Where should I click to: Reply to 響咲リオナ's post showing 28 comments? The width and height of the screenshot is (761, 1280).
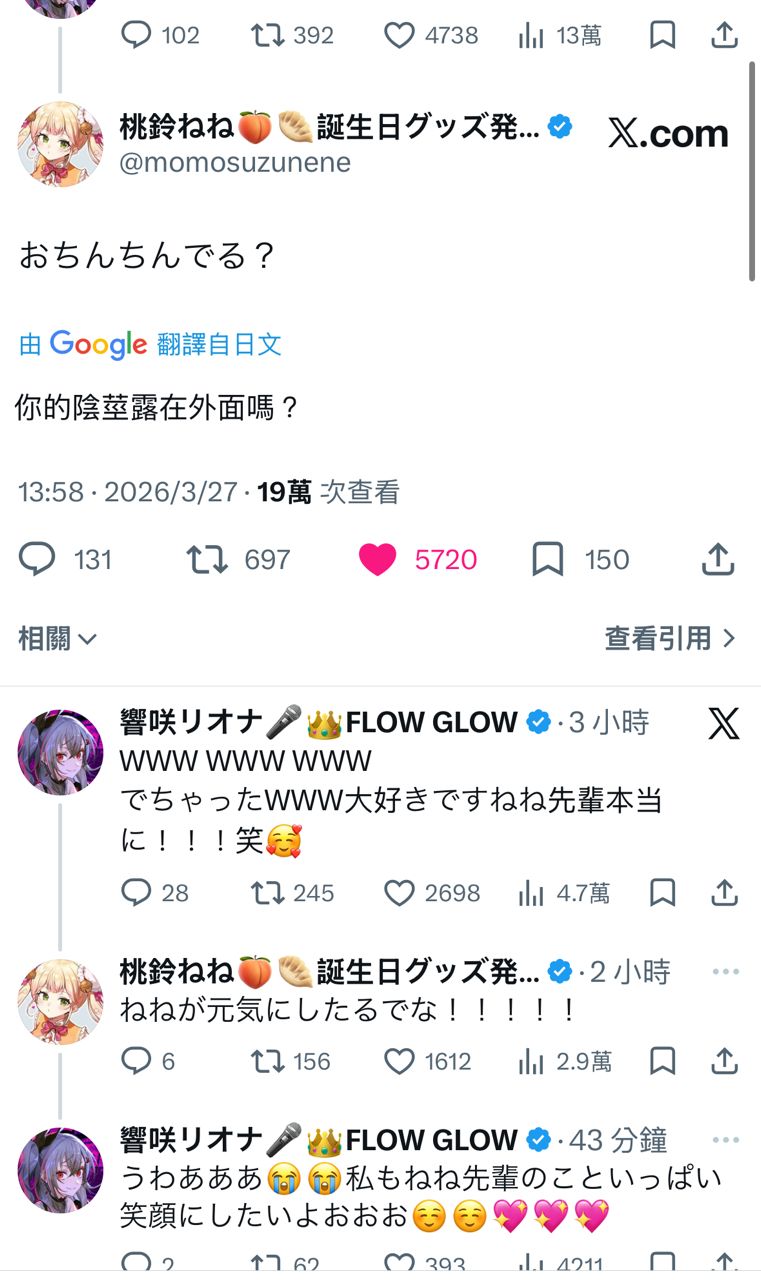point(136,893)
